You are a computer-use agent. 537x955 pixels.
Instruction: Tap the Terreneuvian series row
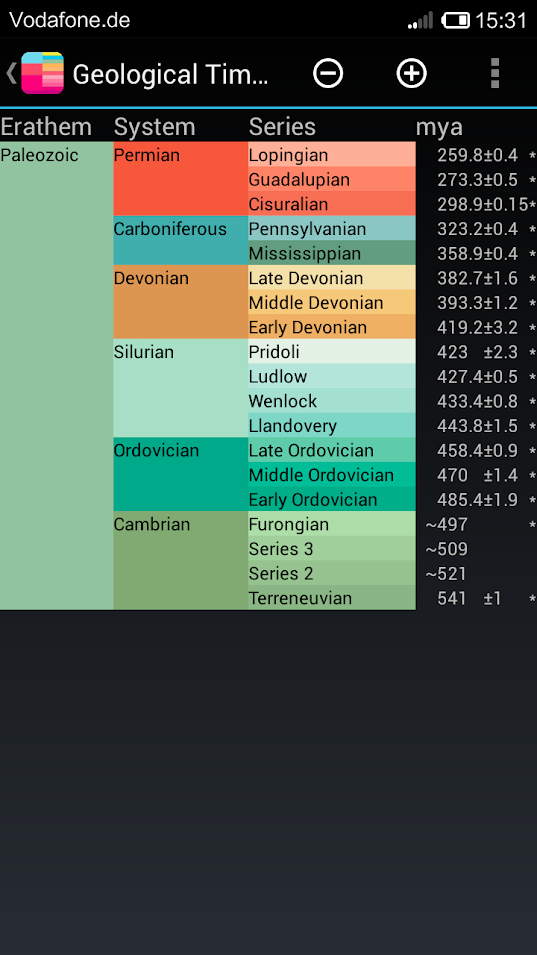pyautogui.click(x=332, y=597)
